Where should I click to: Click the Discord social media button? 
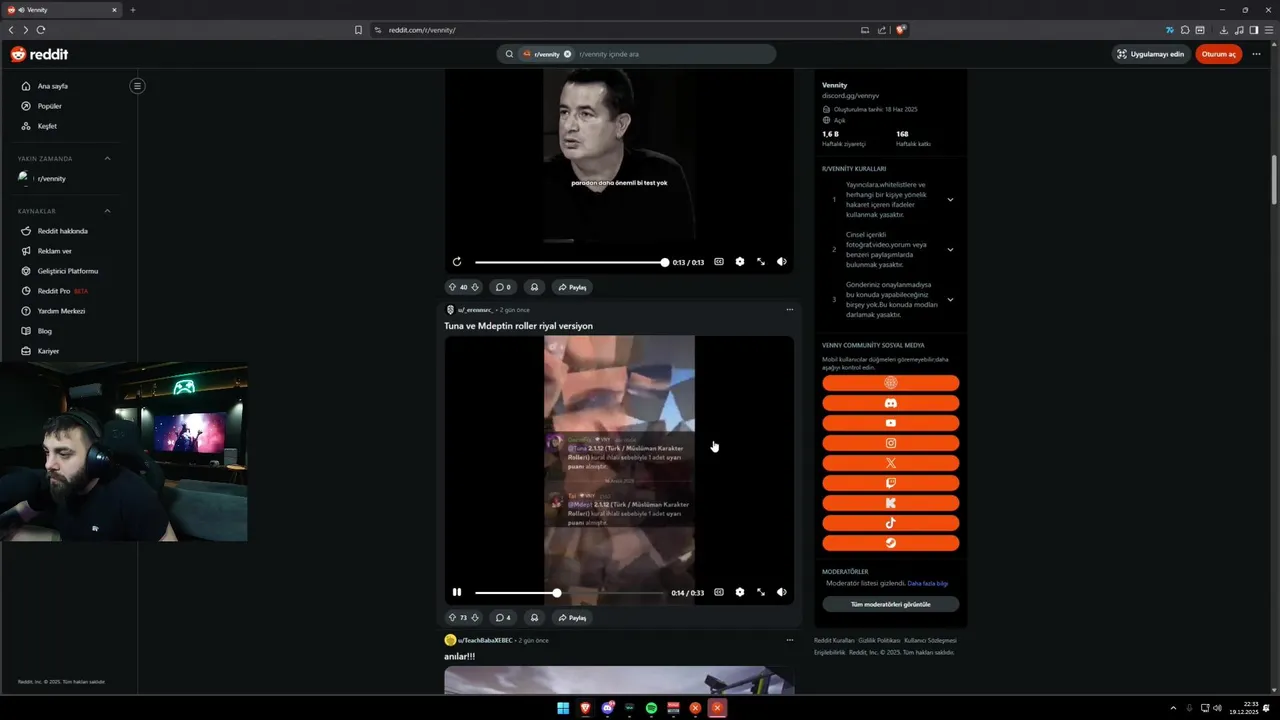coord(891,403)
